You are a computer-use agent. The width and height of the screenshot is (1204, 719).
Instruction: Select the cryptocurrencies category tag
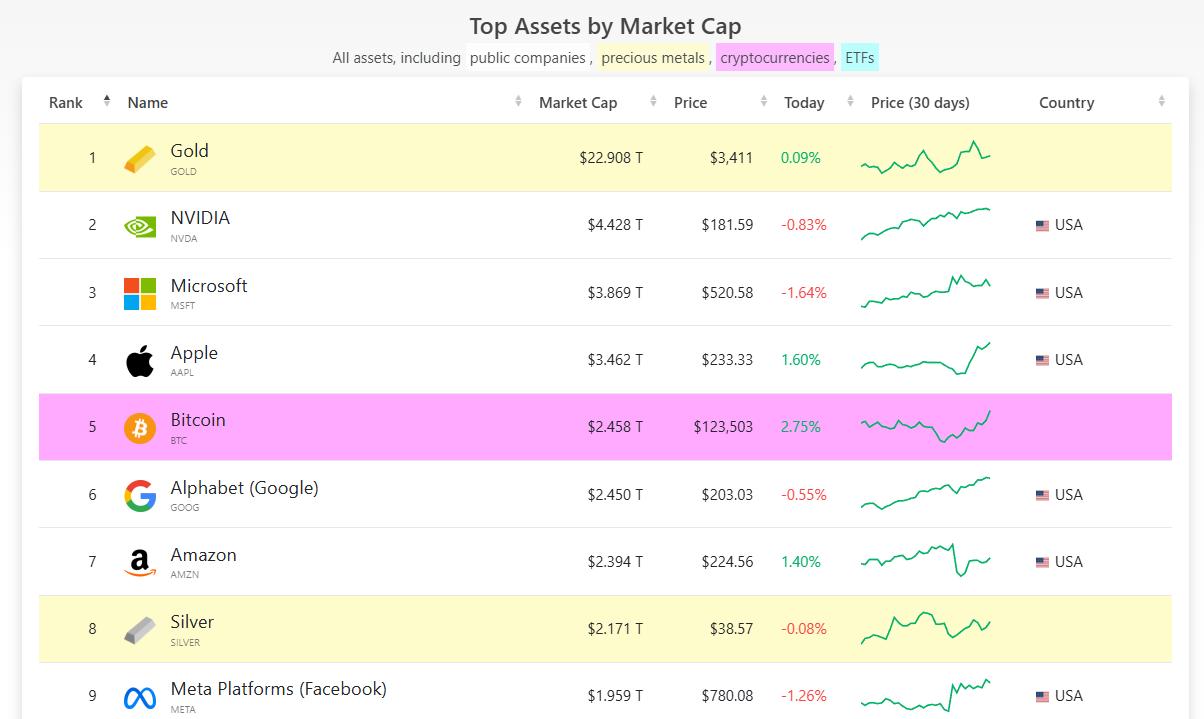[x=775, y=58]
